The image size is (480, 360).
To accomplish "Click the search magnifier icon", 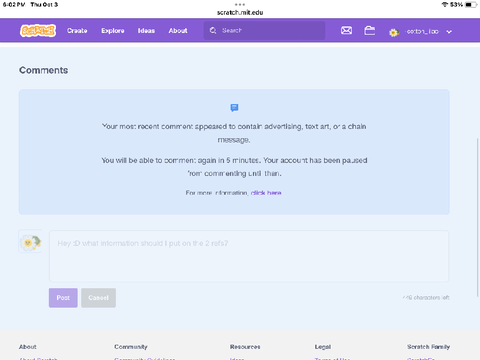I will pyautogui.click(x=213, y=31).
